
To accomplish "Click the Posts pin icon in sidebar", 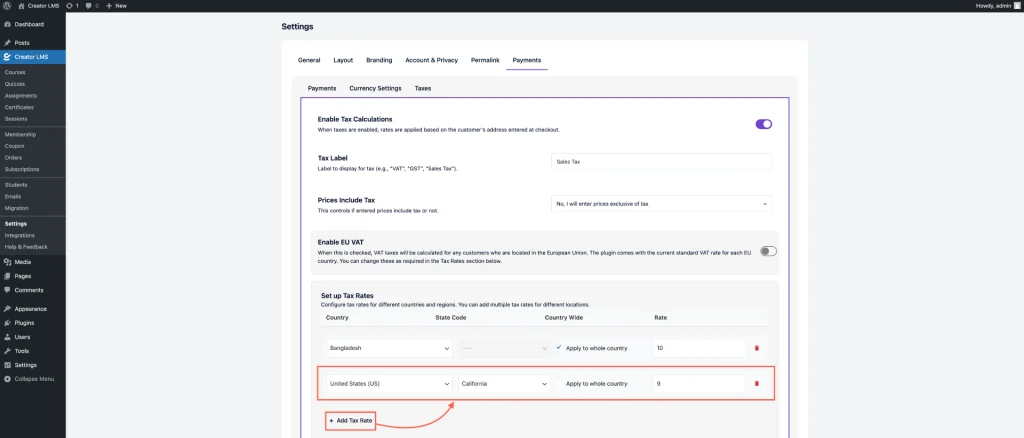I will tap(7, 43).
